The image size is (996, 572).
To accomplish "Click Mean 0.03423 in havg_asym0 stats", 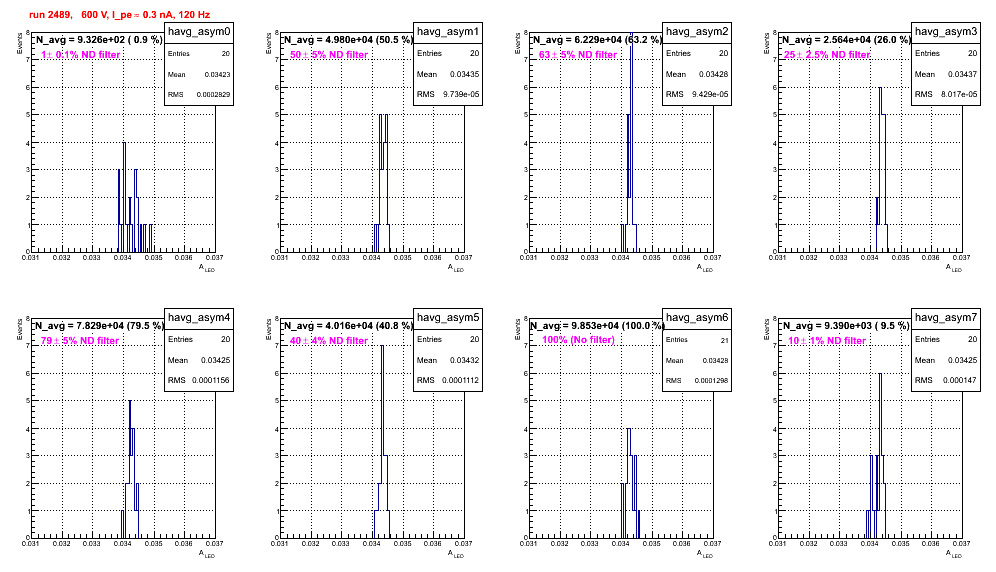I will click(199, 74).
